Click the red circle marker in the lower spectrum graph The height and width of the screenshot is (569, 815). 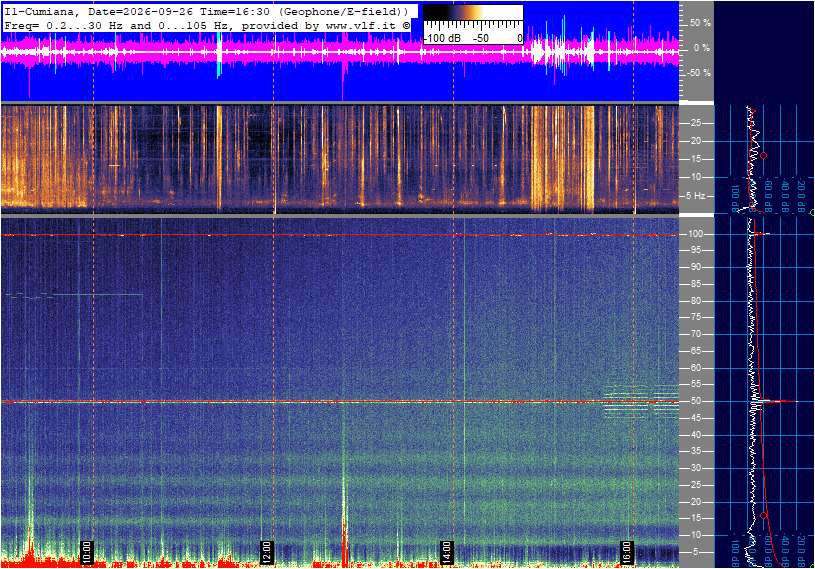[x=764, y=515]
